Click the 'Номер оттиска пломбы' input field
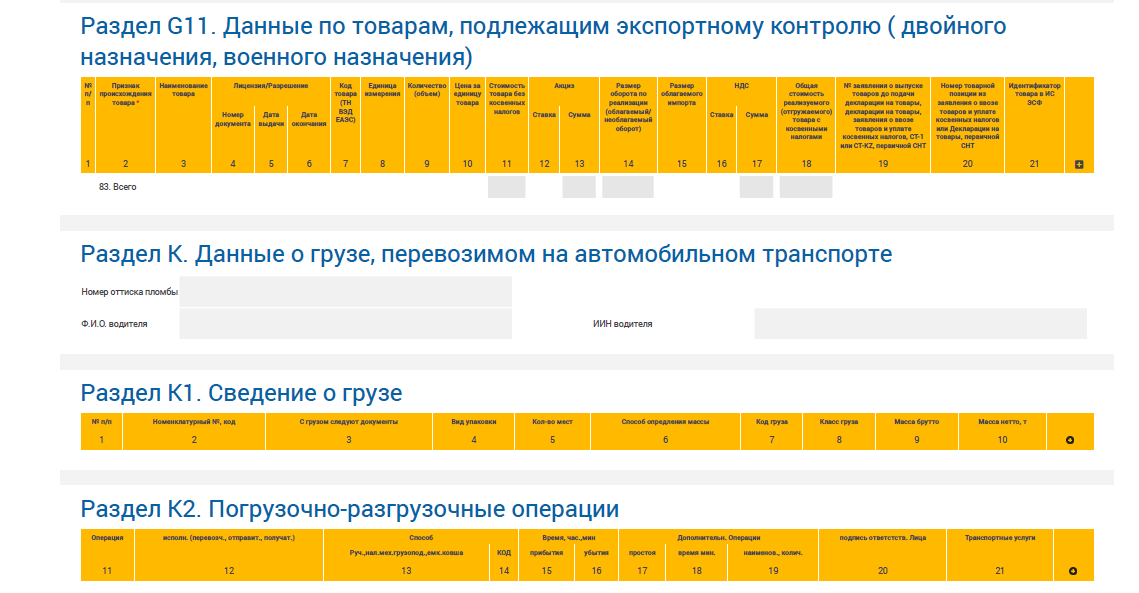 point(345,291)
